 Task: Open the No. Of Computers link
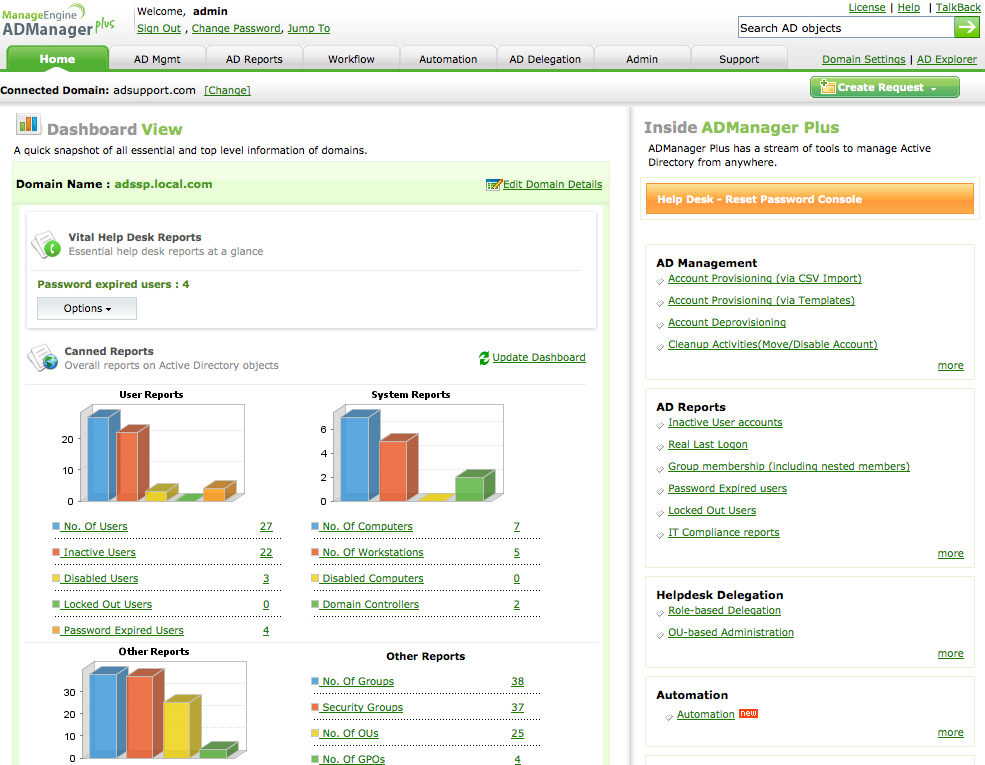coord(366,526)
